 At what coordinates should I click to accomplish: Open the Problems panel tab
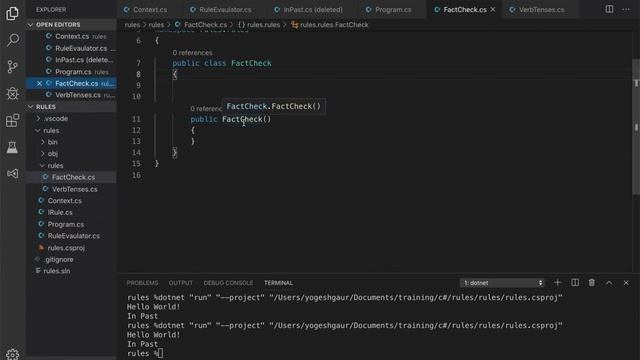tap(142, 283)
